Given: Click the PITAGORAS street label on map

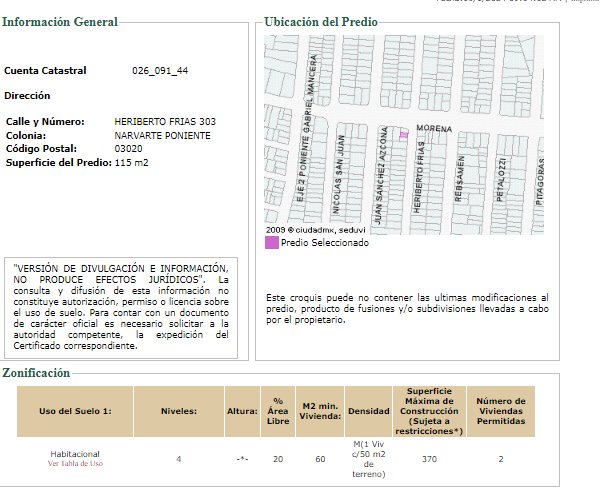Looking at the screenshot, I should tap(539, 181).
